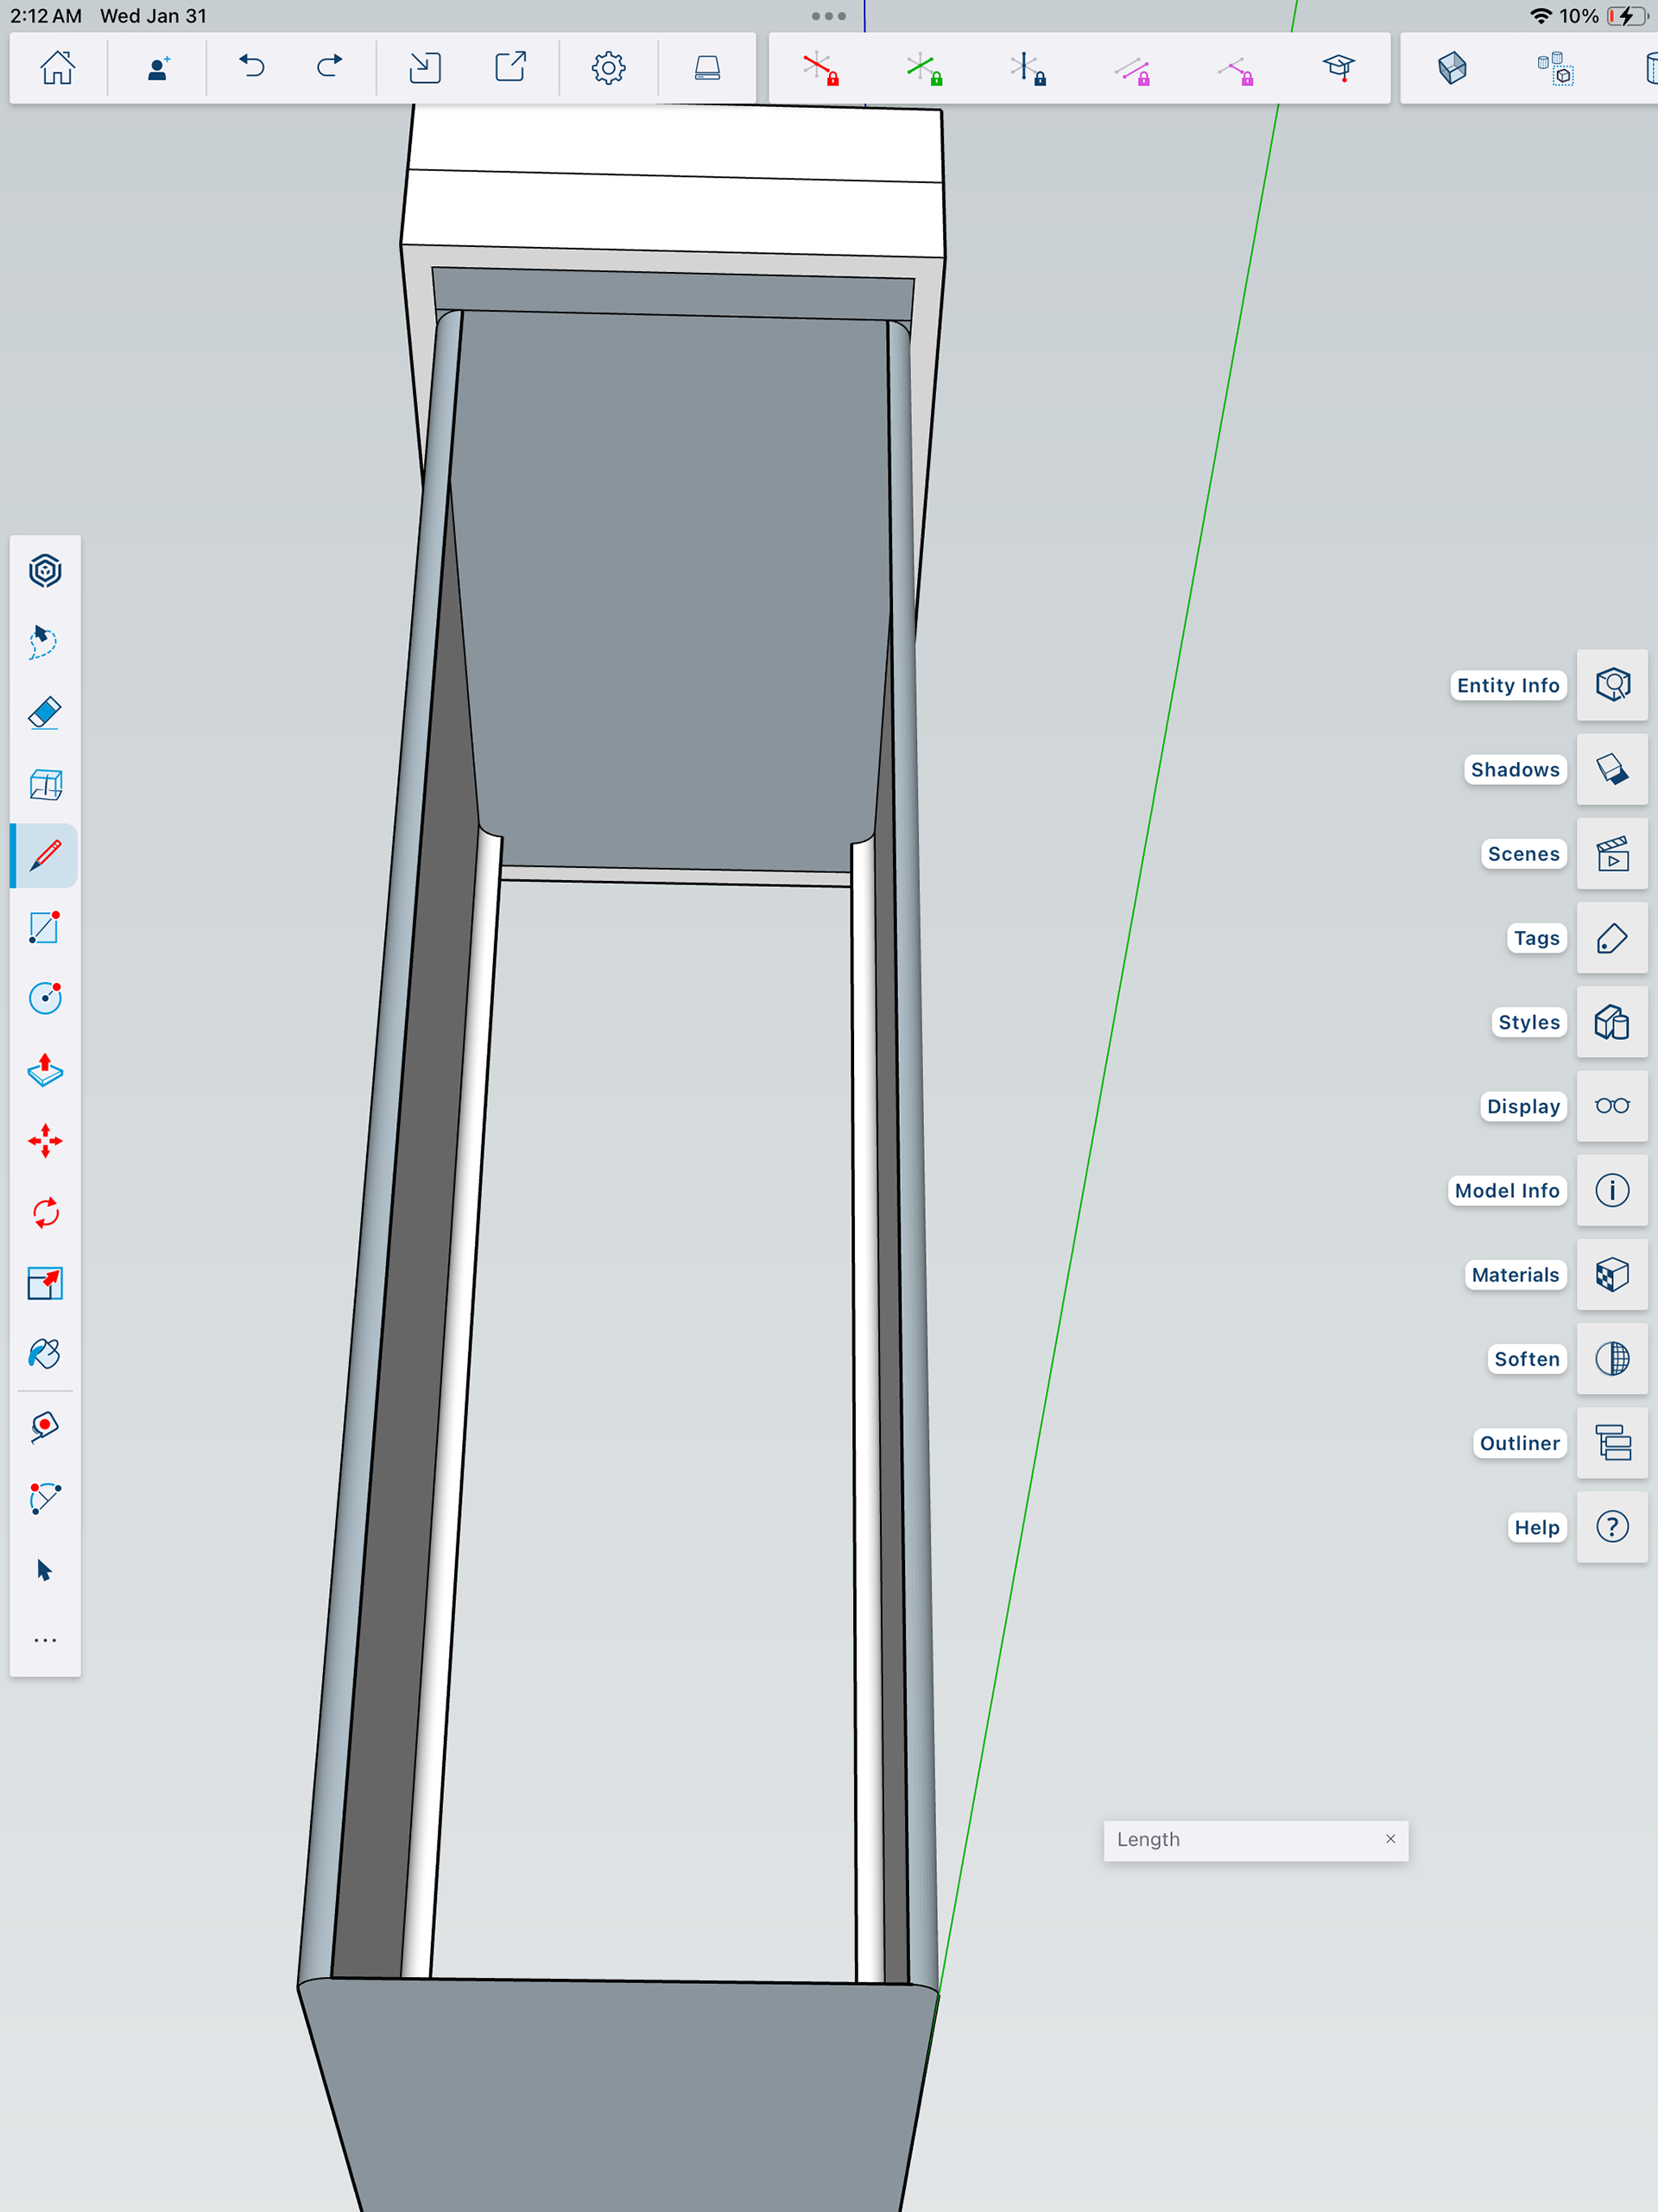Select the Rotate tool
This screenshot has width=1658, height=2212.
click(x=45, y=1213)
